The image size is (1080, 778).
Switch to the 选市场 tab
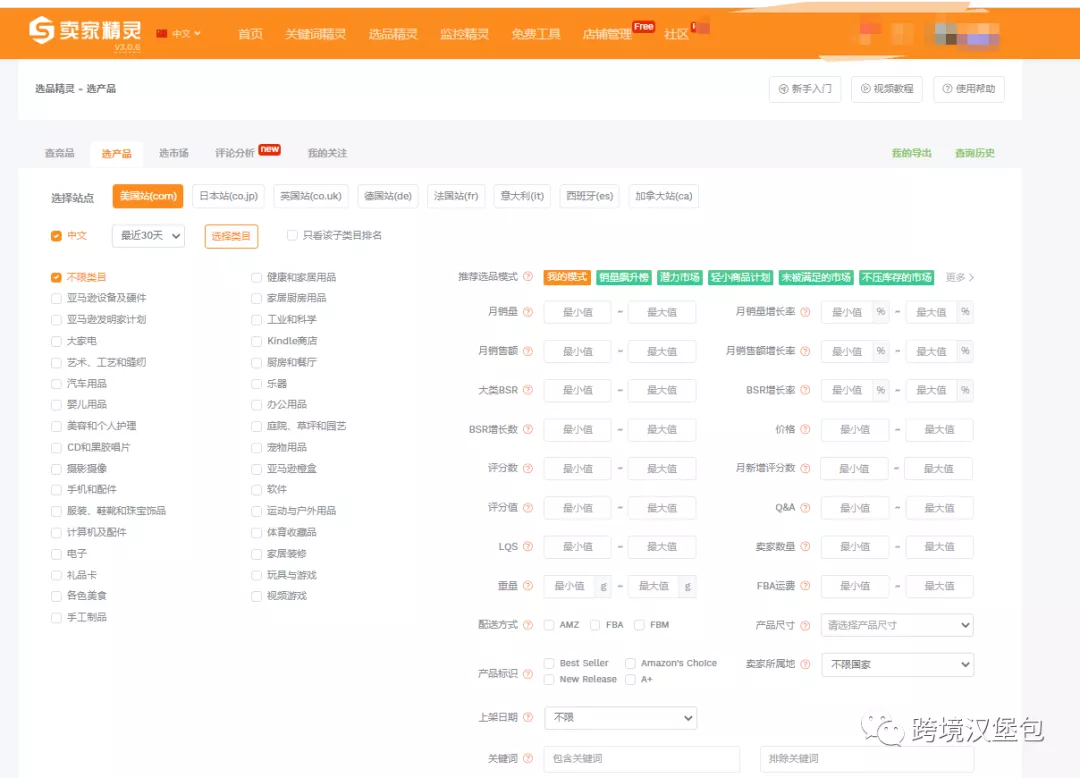point(173,153)
